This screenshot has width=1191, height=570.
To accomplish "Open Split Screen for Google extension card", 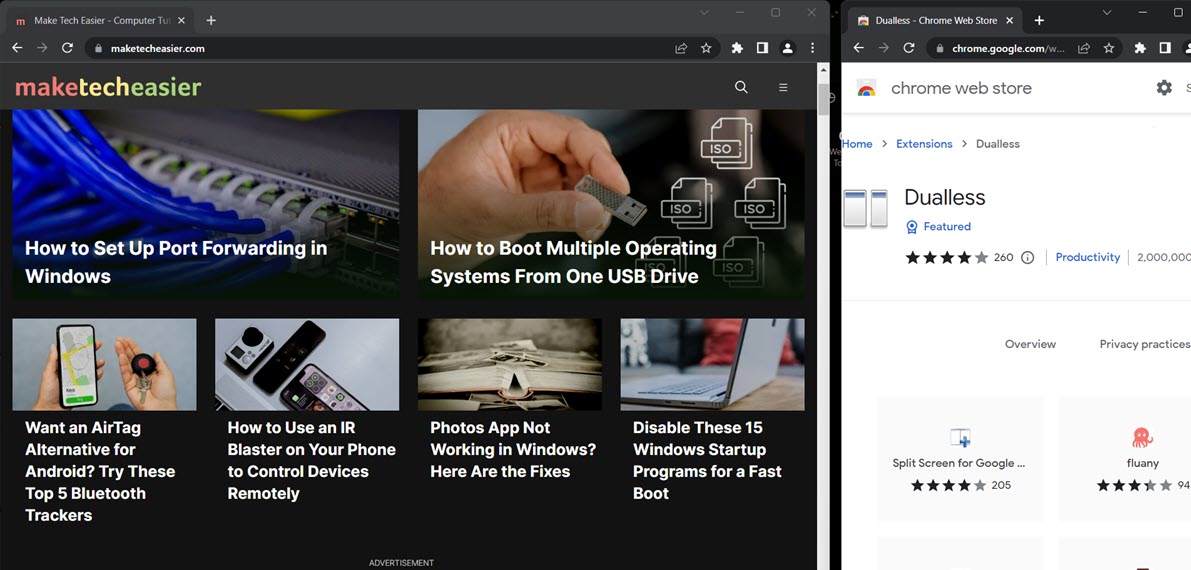I will 960,458.
